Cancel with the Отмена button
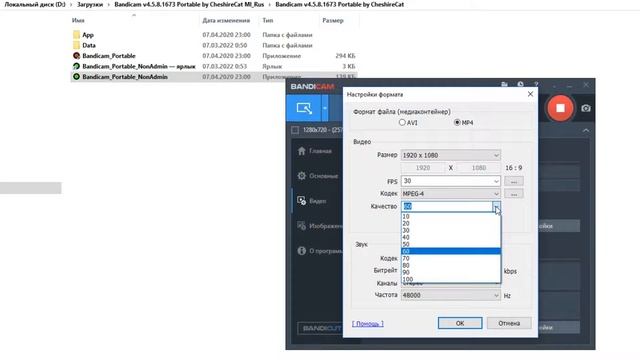 pos(509,323)
